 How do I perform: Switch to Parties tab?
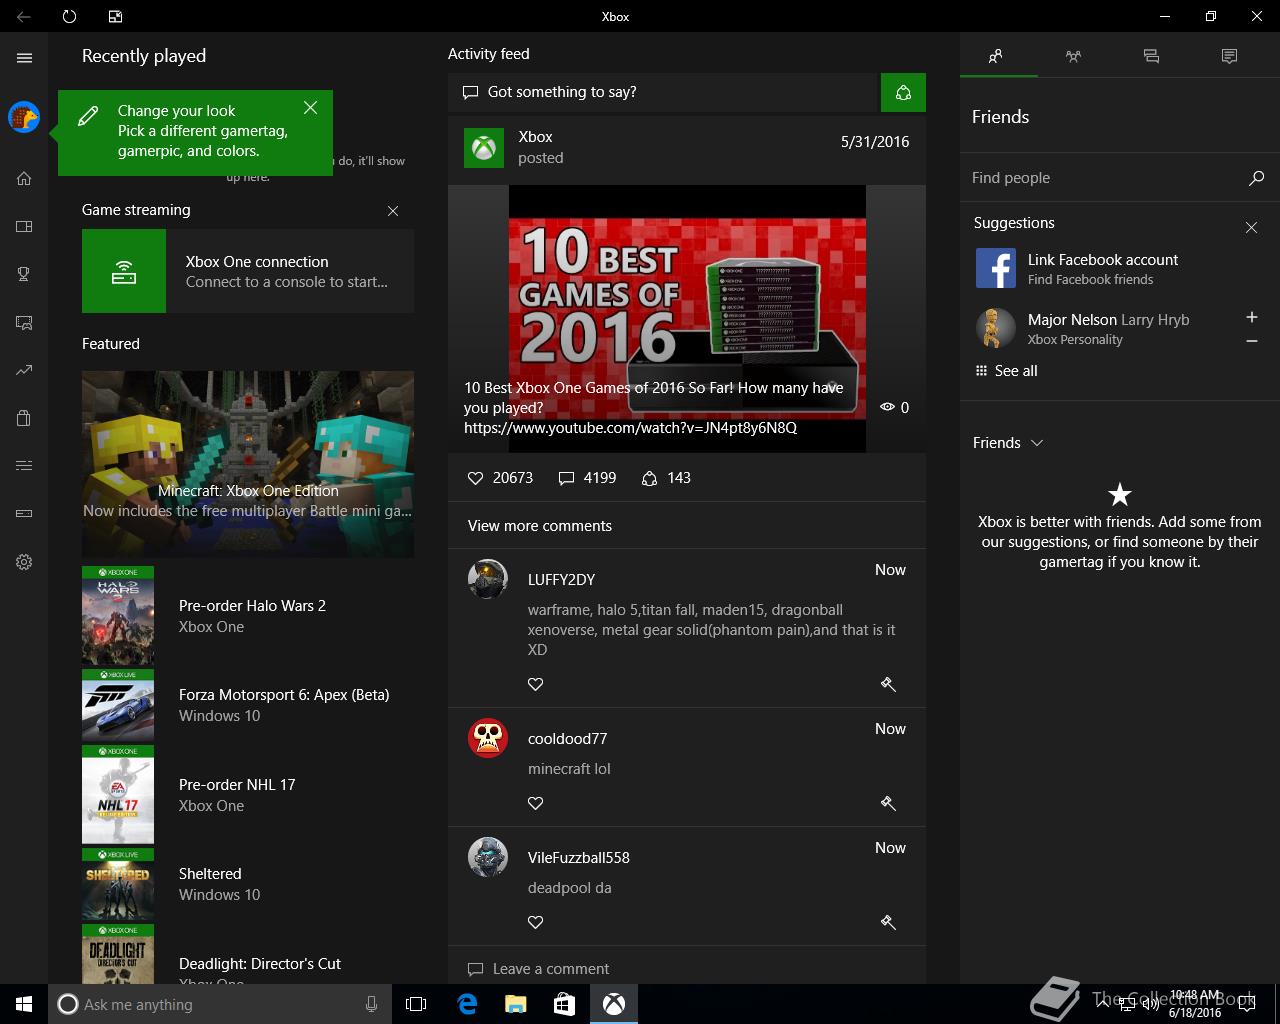[x=1073, y=56]
